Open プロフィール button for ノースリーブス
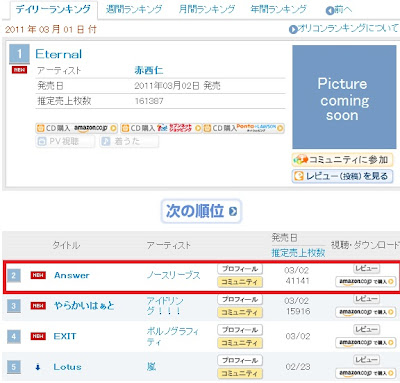Image resolution: width=400 pixels, height=383 pixels. [240, 269]
